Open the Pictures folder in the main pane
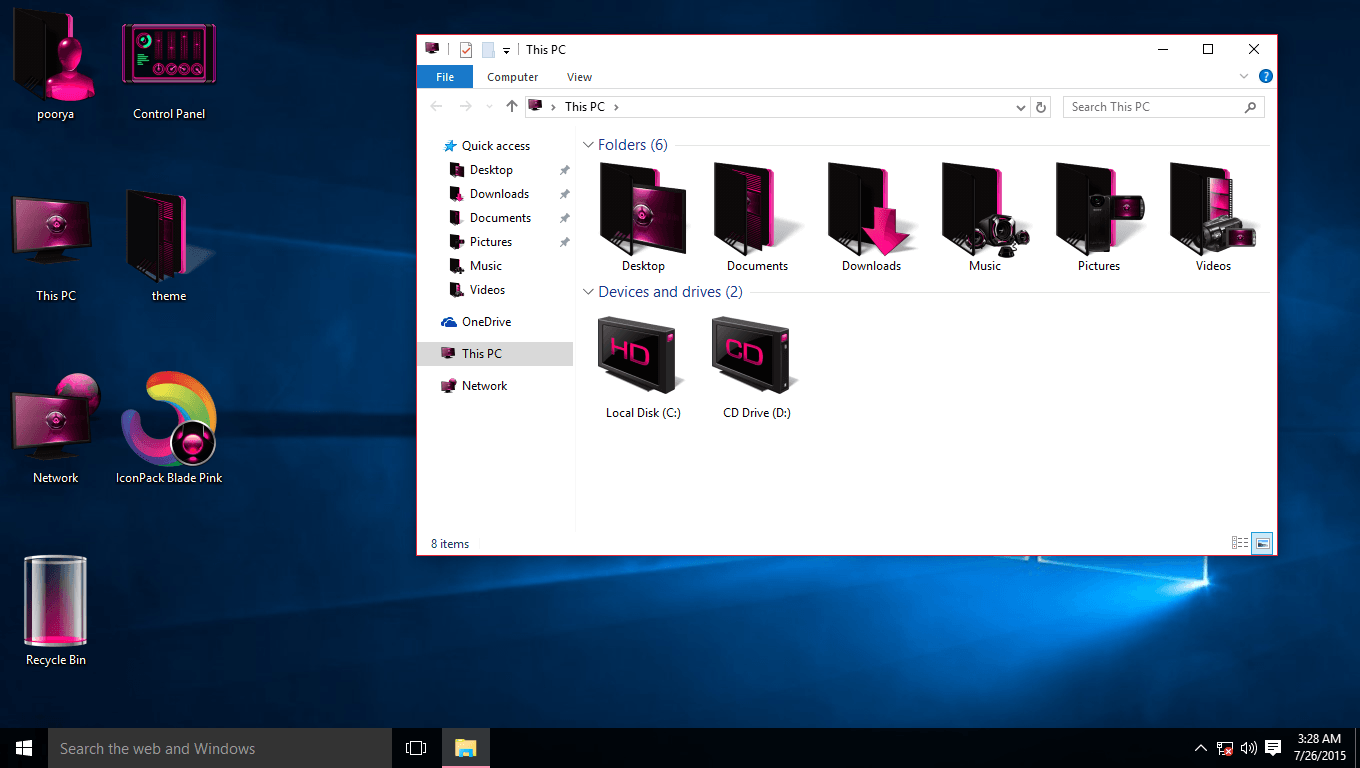The image size is (1360, 768). pyautogui.click(x=1098, y=210)
